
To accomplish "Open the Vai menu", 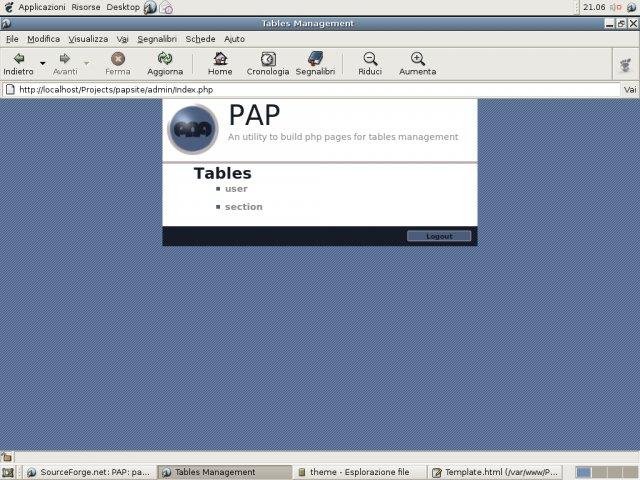I will coord(122,39).
